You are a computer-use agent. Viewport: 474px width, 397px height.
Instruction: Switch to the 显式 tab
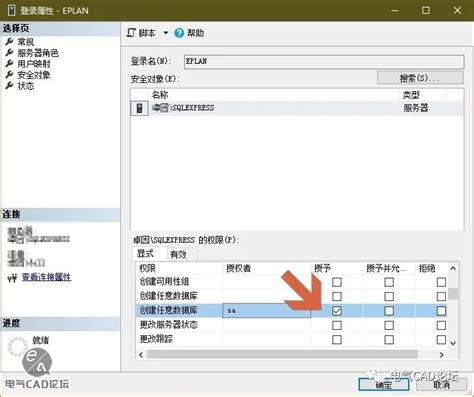[x=145, y=254]
